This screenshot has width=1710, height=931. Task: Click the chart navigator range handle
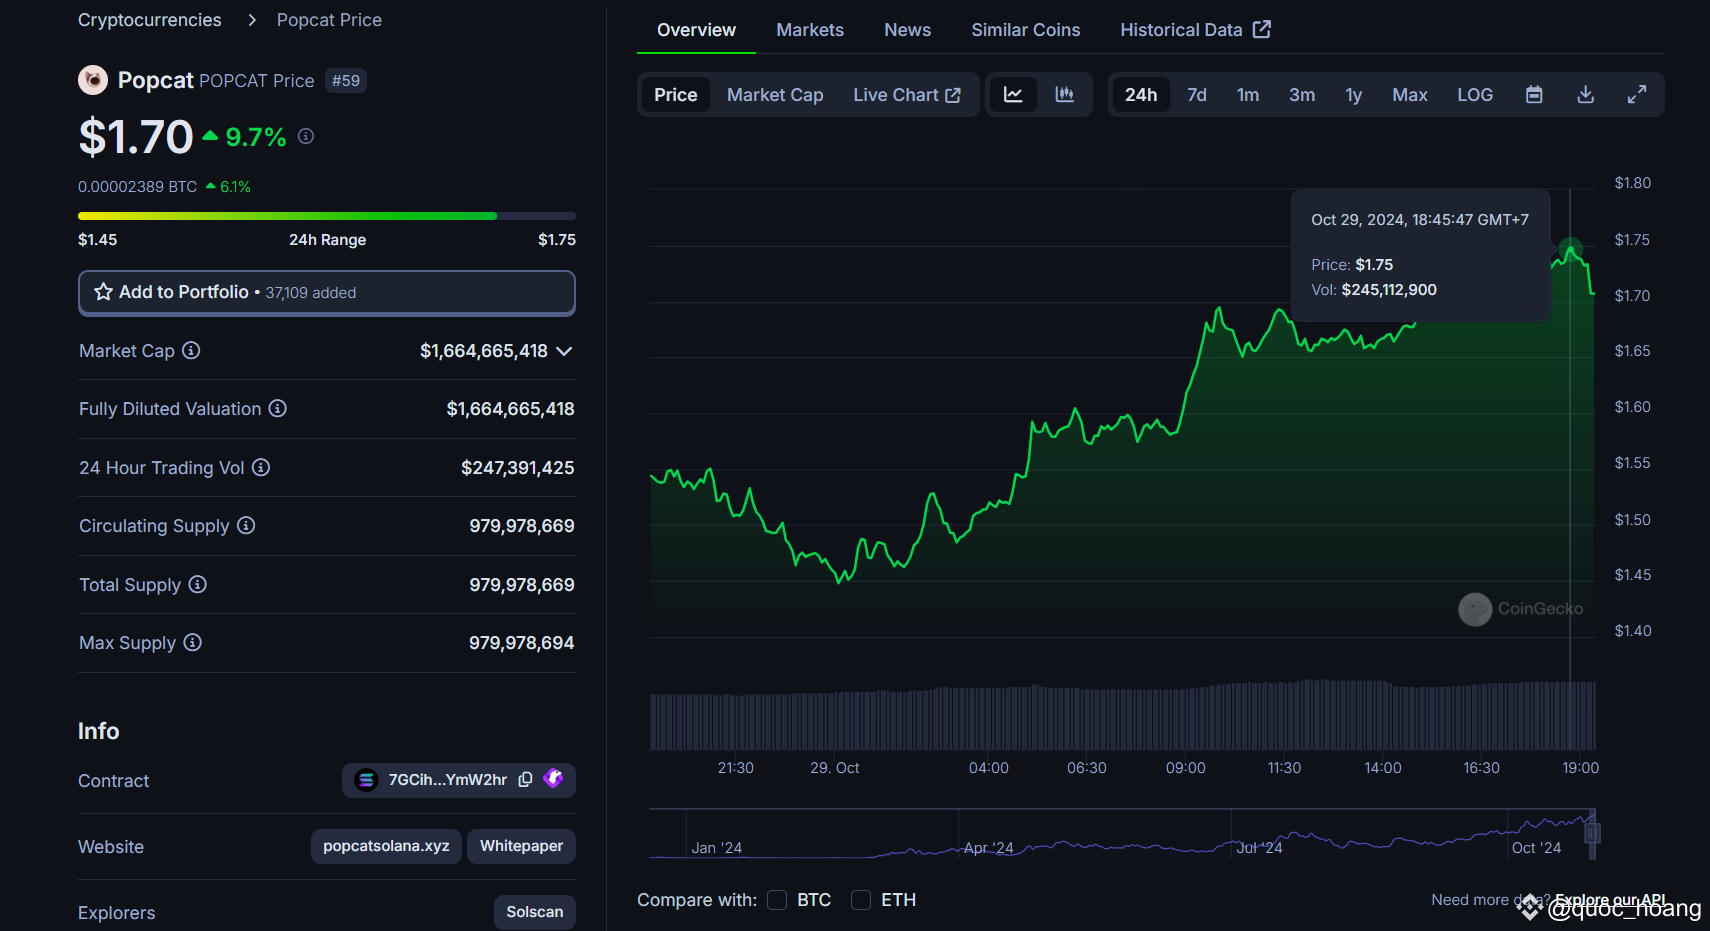pyautogui.click(x=1592, y=833)
